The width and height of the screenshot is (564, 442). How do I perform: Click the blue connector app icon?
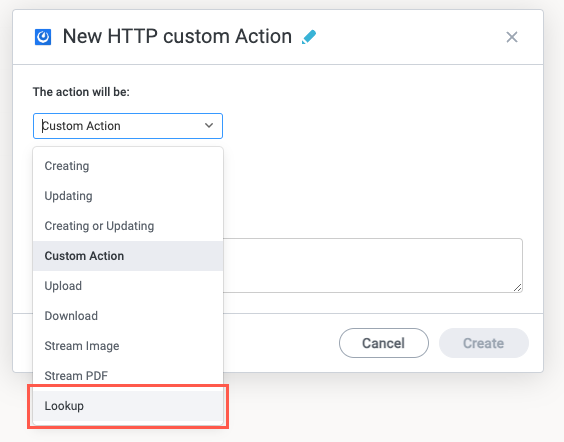click(43, 37)
